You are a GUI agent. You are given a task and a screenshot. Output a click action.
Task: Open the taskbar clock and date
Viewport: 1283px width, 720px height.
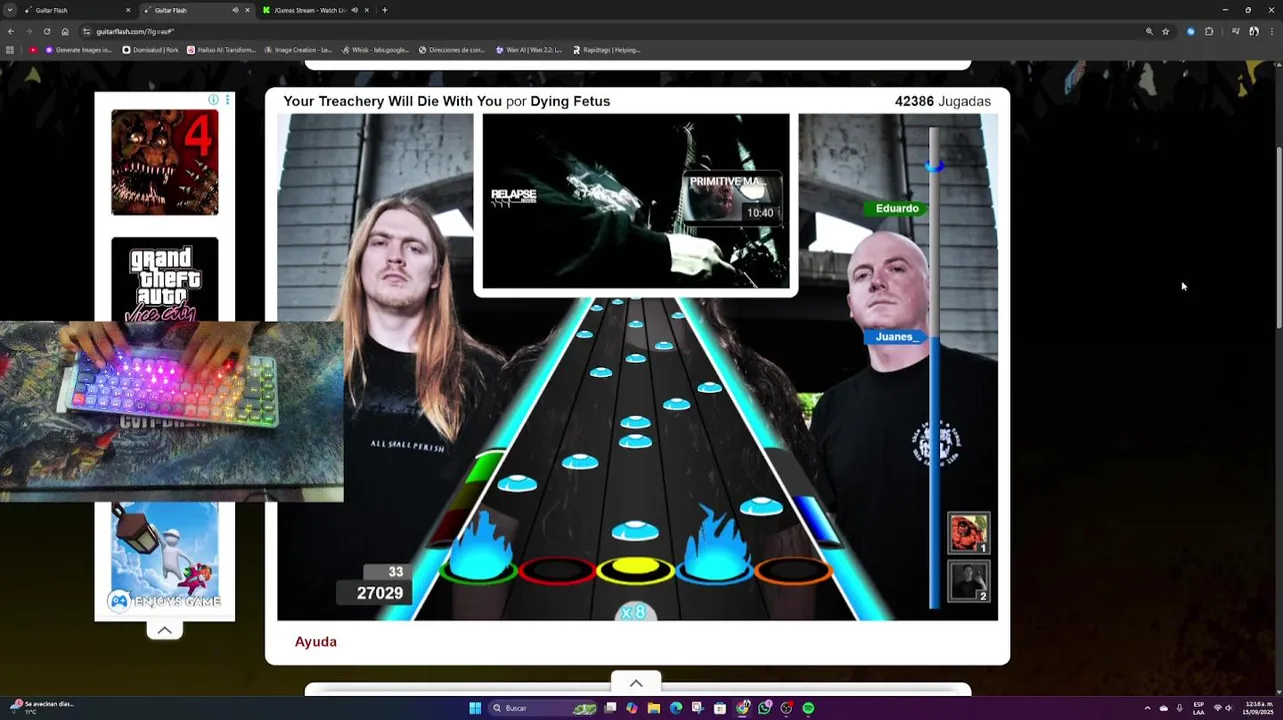(x=1258, y=708)
